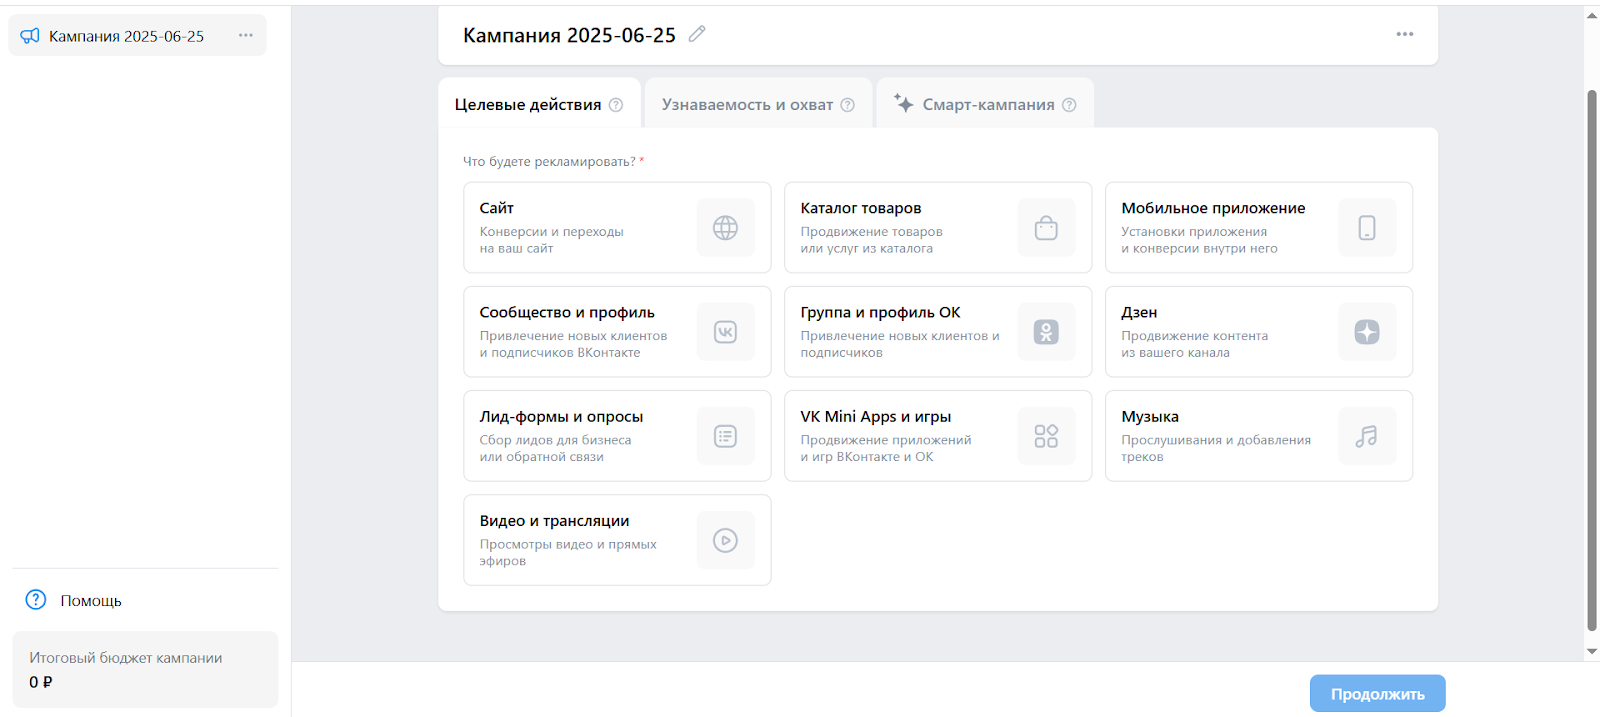Select the Видео и трансляции card
Image resolution: width=1600 pixels, height=717 pixels.
(x=617, y=539)
